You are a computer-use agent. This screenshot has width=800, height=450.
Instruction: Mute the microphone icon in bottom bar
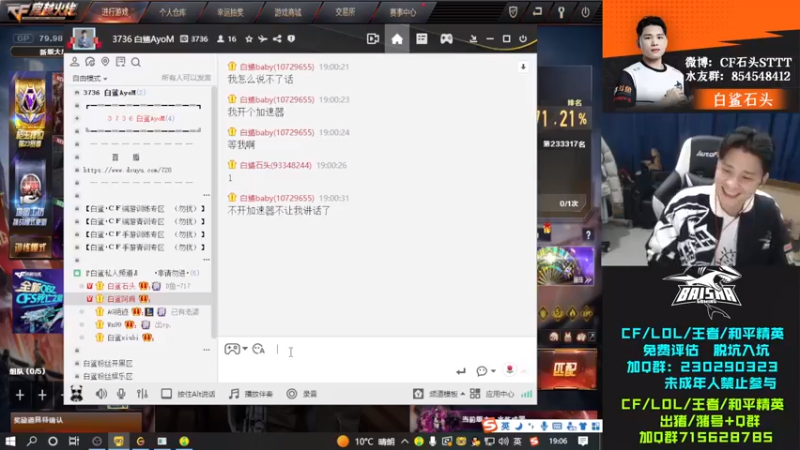pyautogui.click(x=121, y=393)
